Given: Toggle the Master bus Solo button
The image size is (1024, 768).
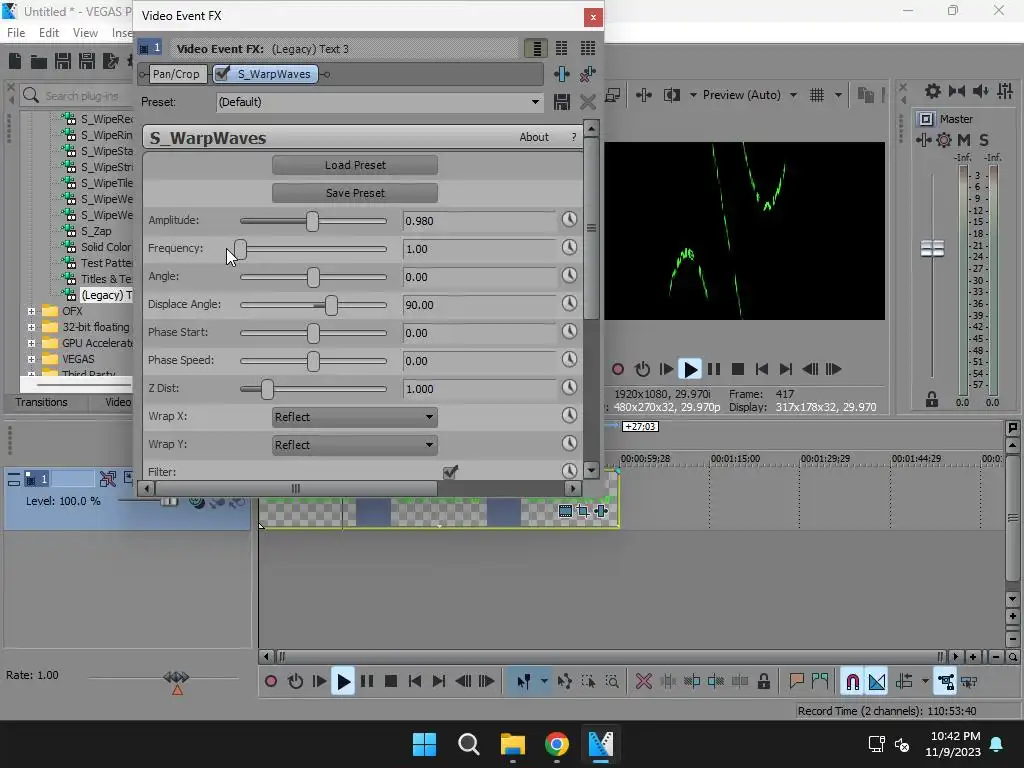Looking at the screenshot, I should point(984,140).
